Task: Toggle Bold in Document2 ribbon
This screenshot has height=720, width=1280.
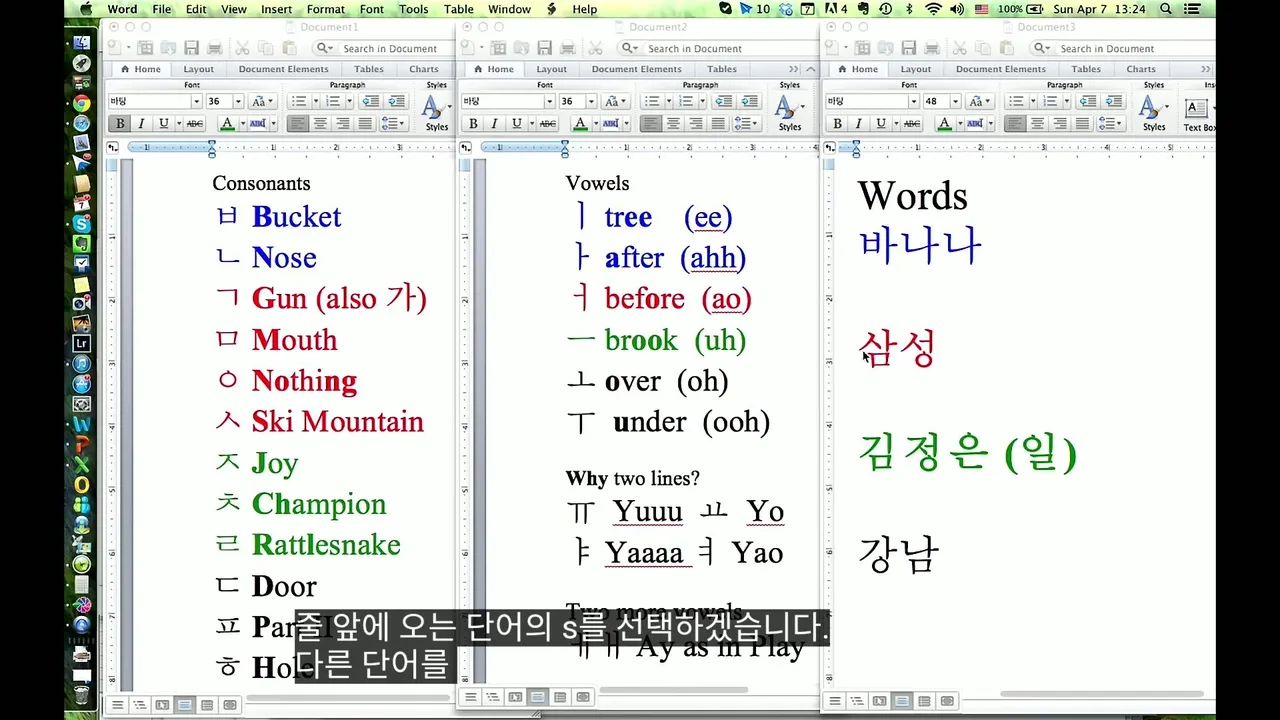Action: (x=473, y=124)
